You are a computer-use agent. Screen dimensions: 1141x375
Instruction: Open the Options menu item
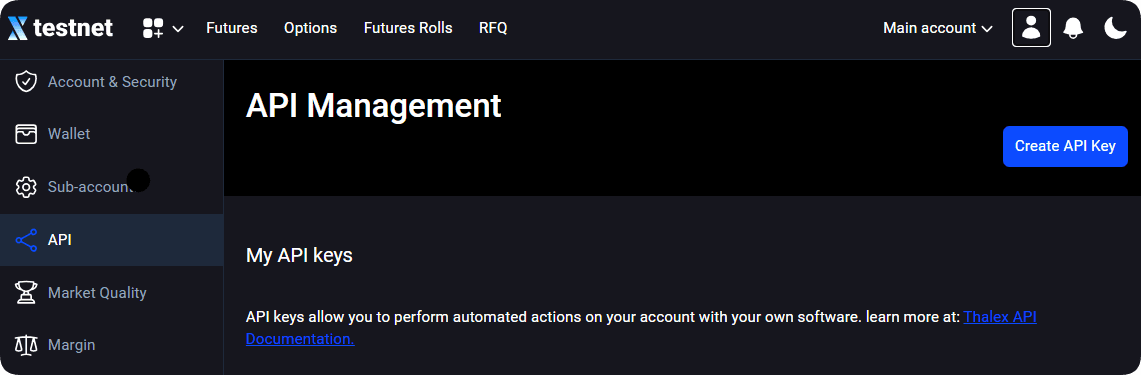pyautogui.click(x=311, y=28)
